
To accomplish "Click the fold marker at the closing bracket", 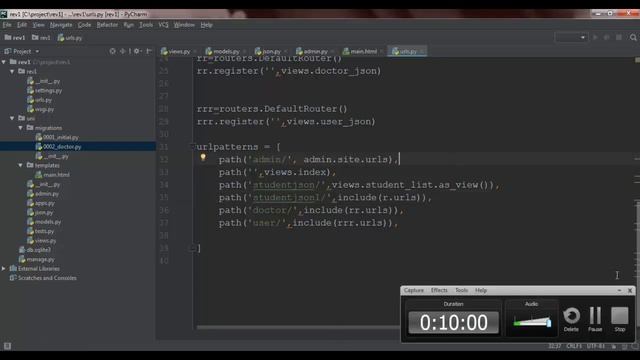I will (193, 248).
